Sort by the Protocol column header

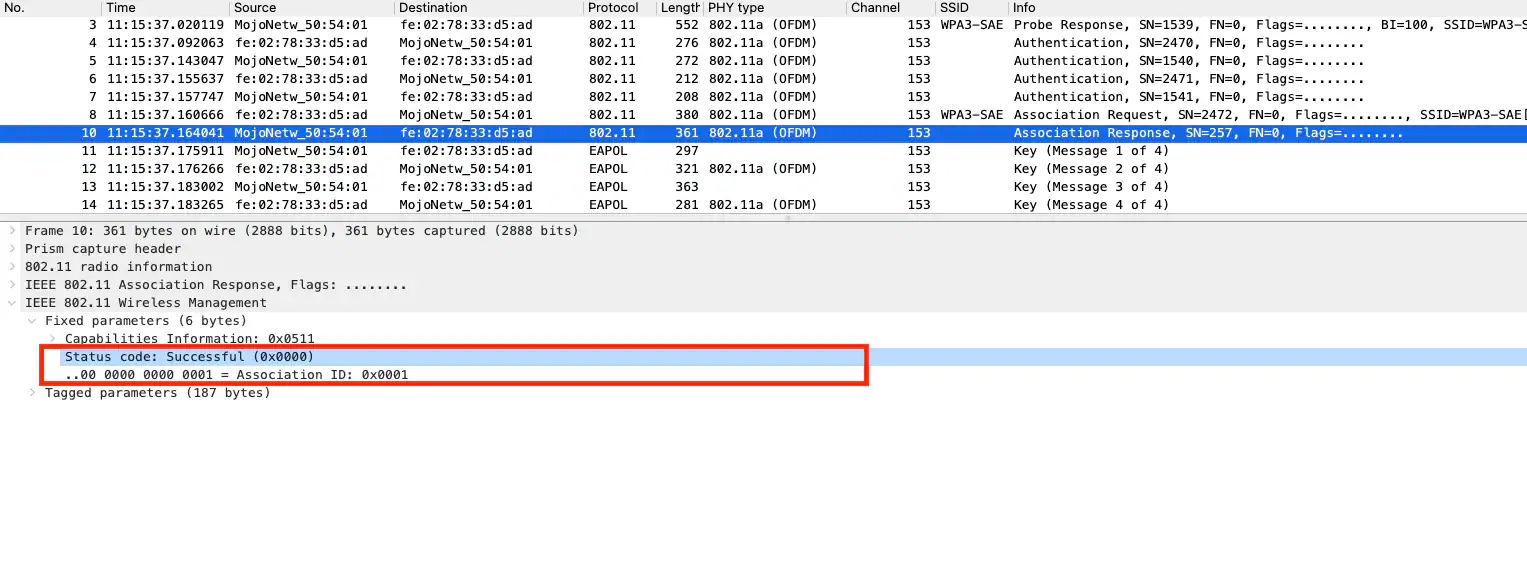pyautogui.click(x=613, y=8)
